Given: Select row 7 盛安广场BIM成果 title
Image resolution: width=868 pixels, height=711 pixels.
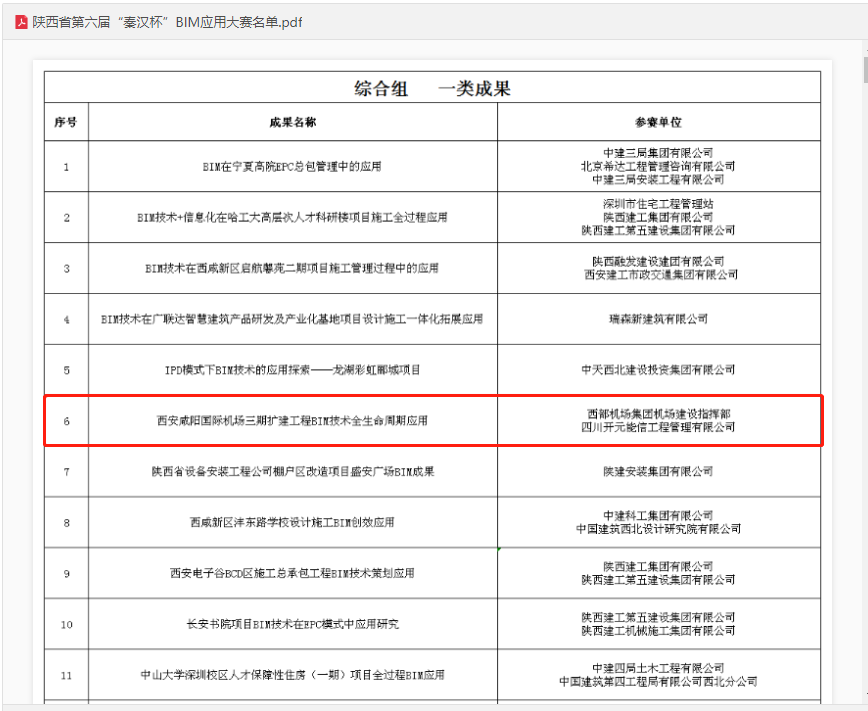Looking at the screenshot, I should (x=293, y=472).
